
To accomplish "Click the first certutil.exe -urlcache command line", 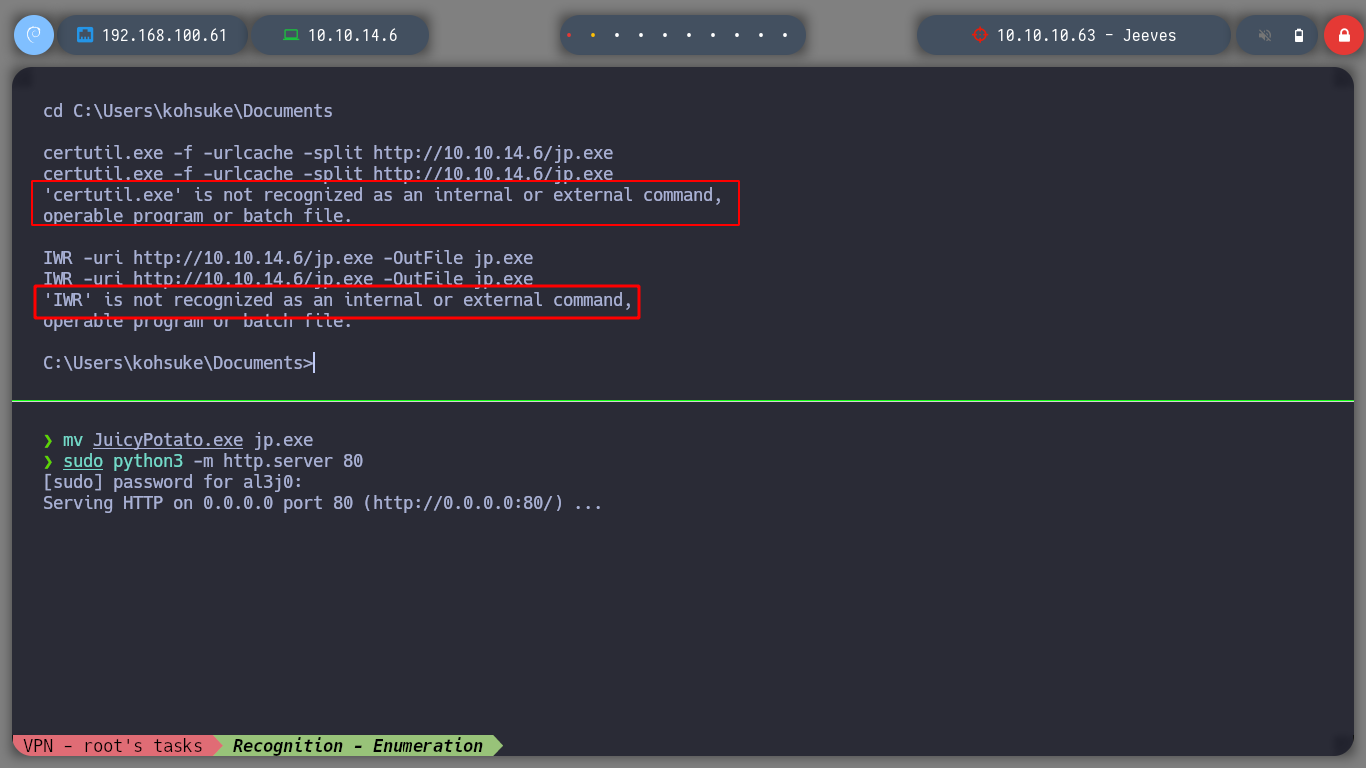I will [x=328, y=153].
